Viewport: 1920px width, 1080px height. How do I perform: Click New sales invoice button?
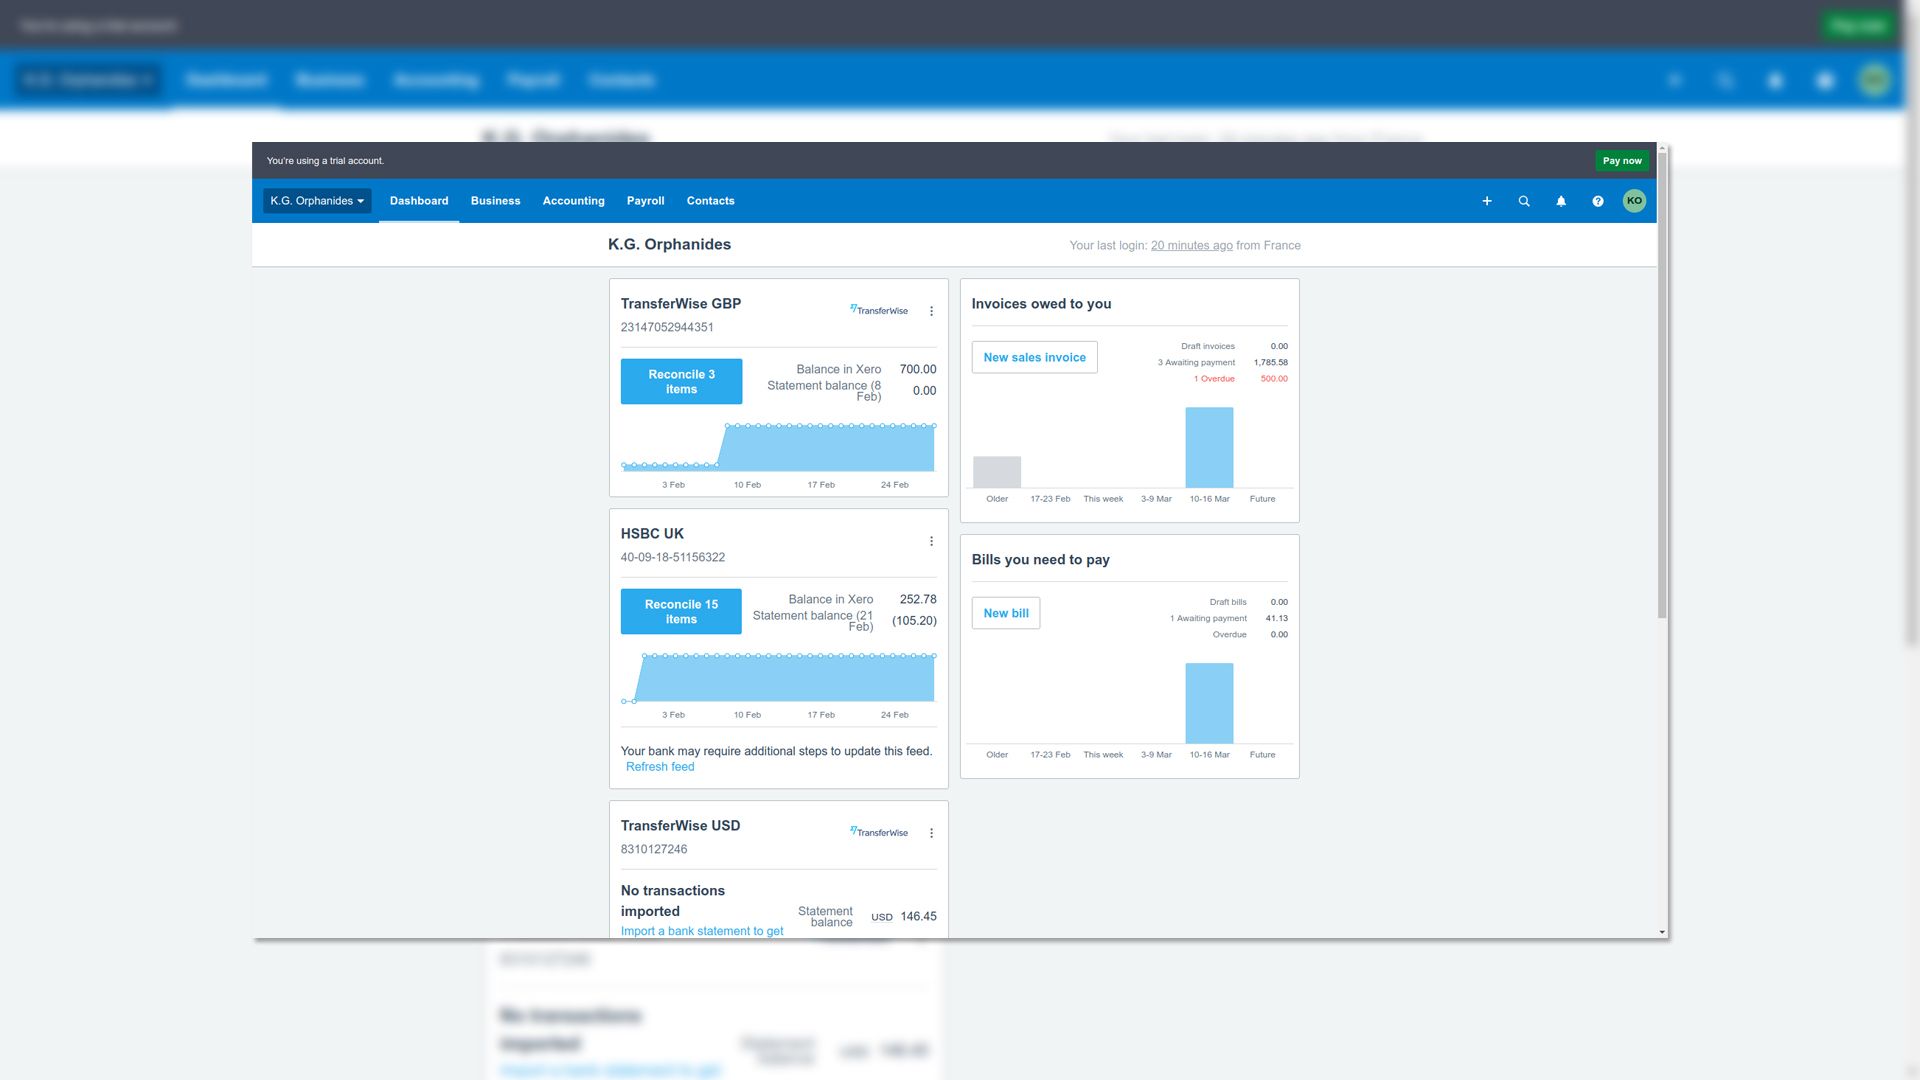click(x=1034, y=357)
